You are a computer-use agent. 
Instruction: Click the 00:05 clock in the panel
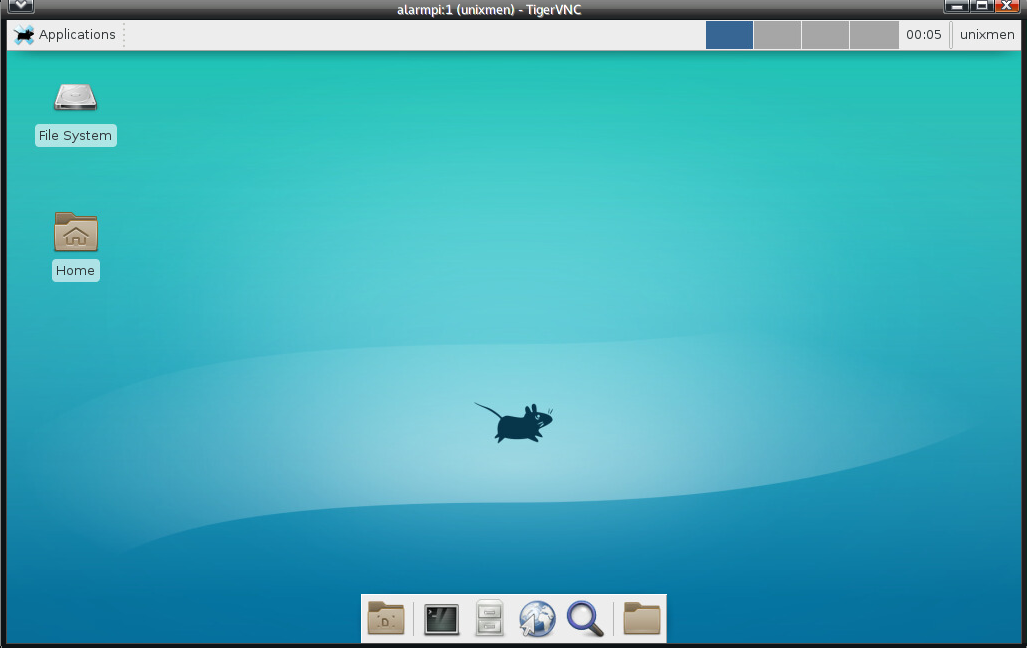[924, 35]
